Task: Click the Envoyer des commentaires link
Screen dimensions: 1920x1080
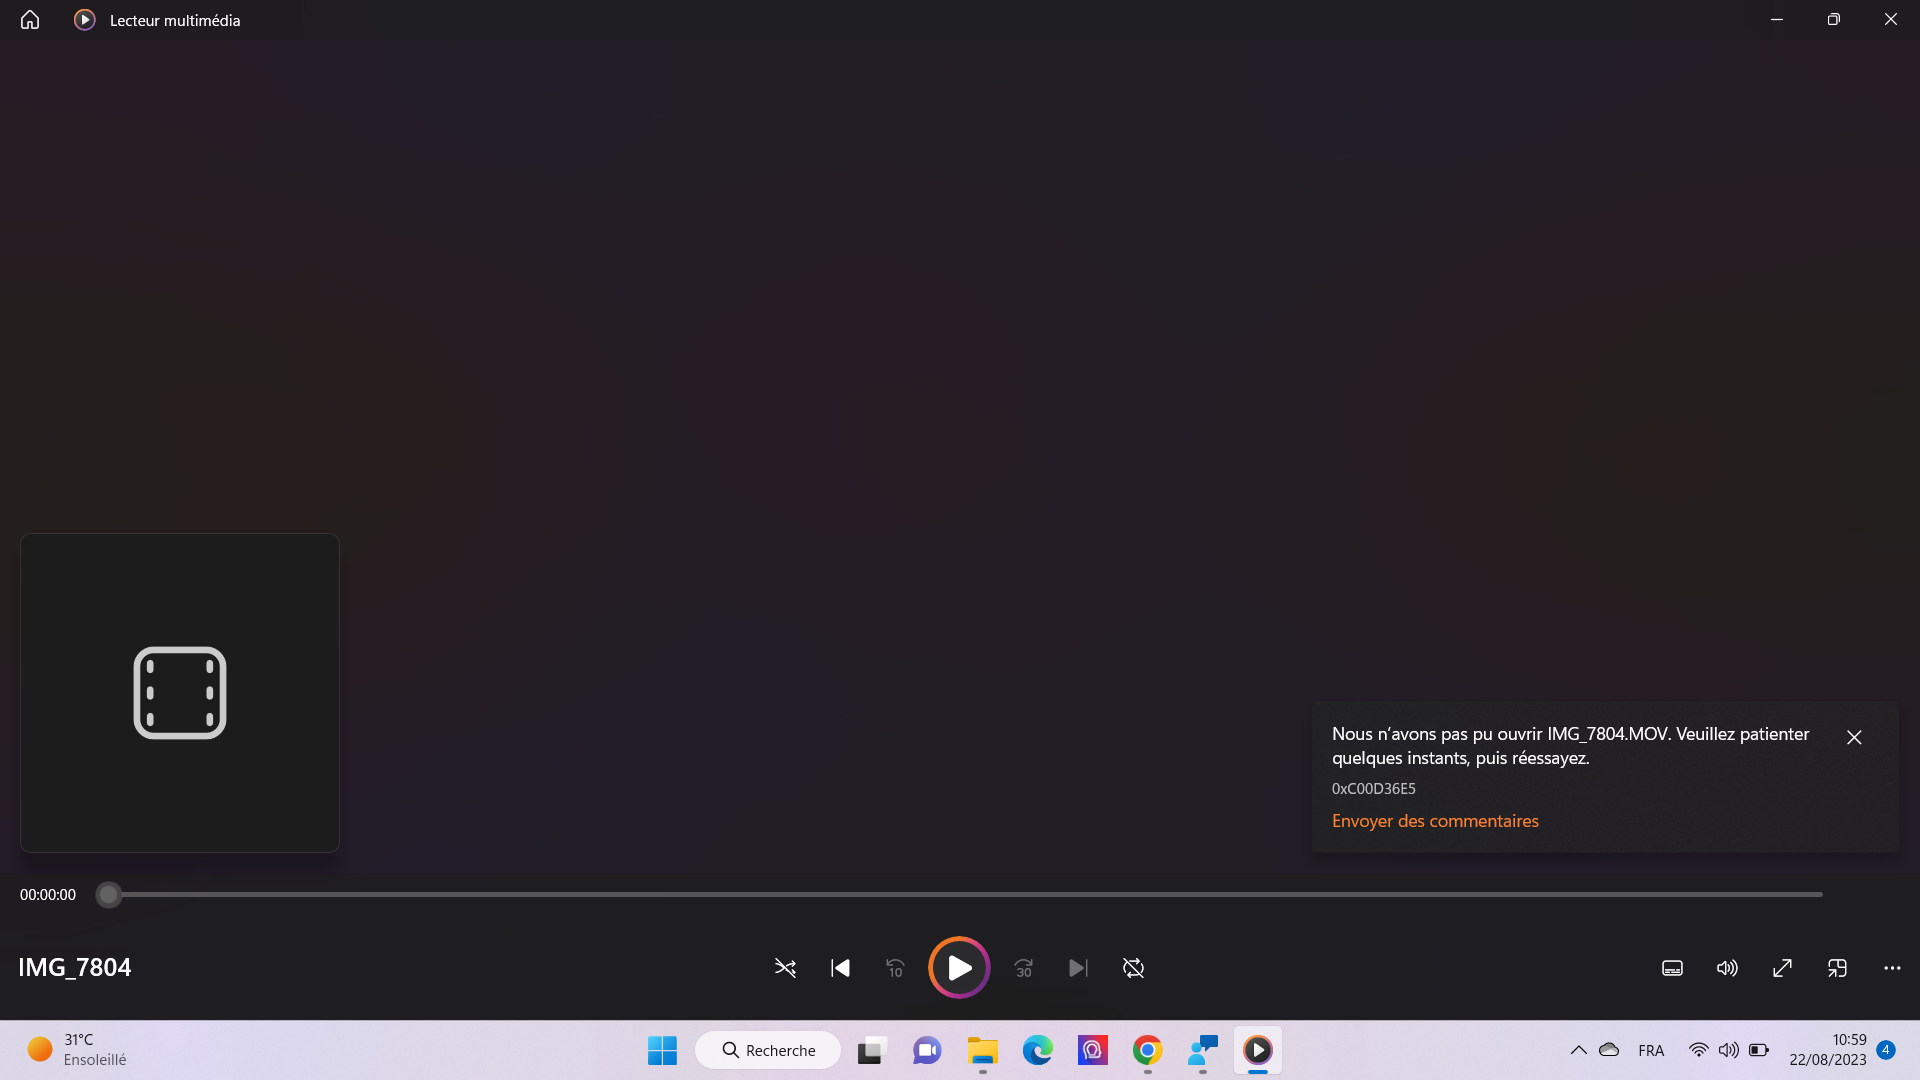Action: (1435, 821)
